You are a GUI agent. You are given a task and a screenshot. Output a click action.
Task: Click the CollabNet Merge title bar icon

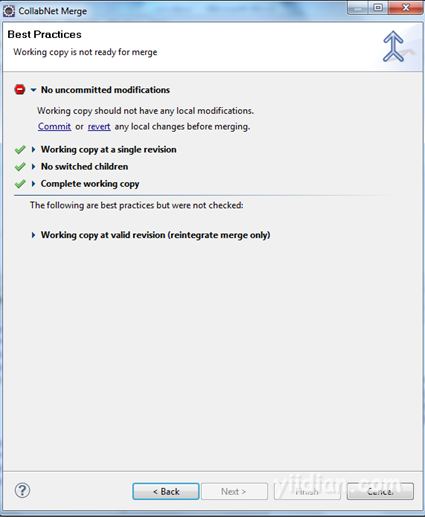[x=9, y=11]
